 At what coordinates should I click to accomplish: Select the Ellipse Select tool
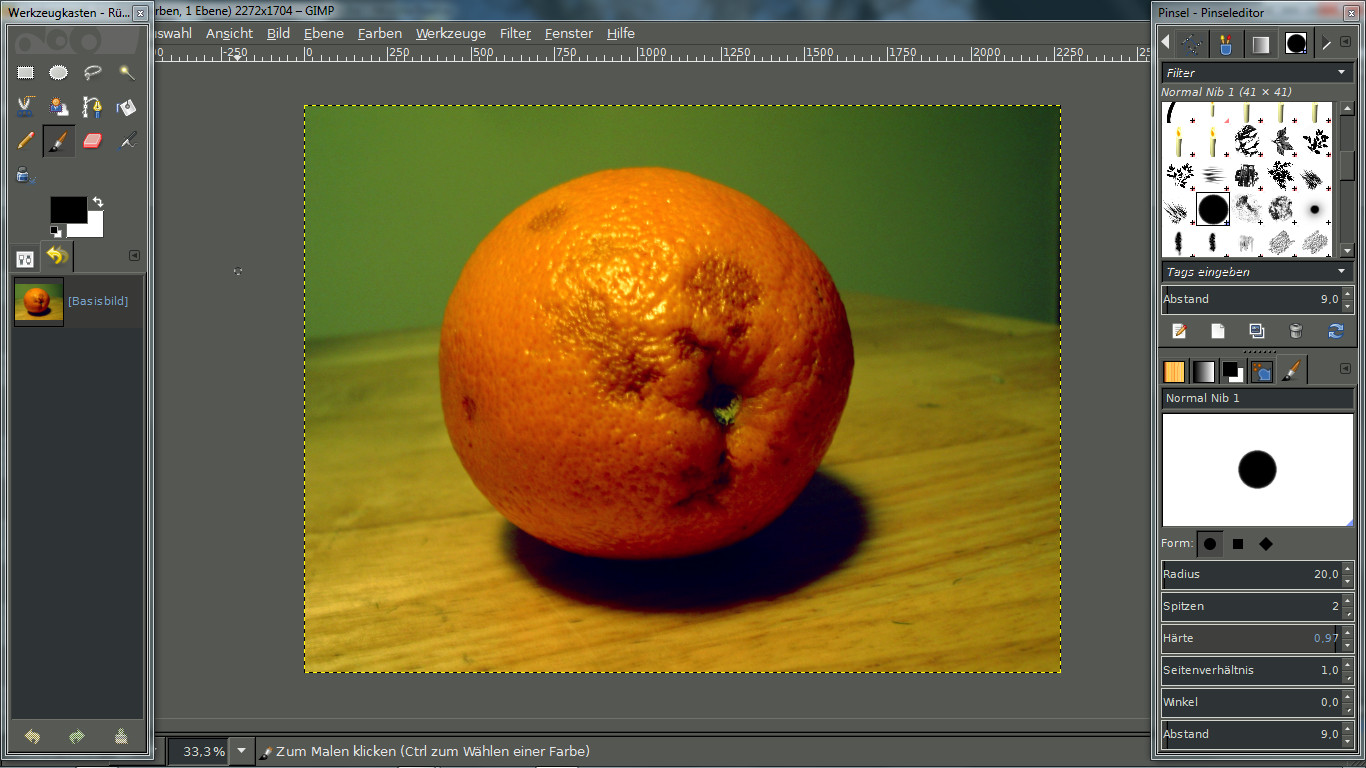coord(59,72)
